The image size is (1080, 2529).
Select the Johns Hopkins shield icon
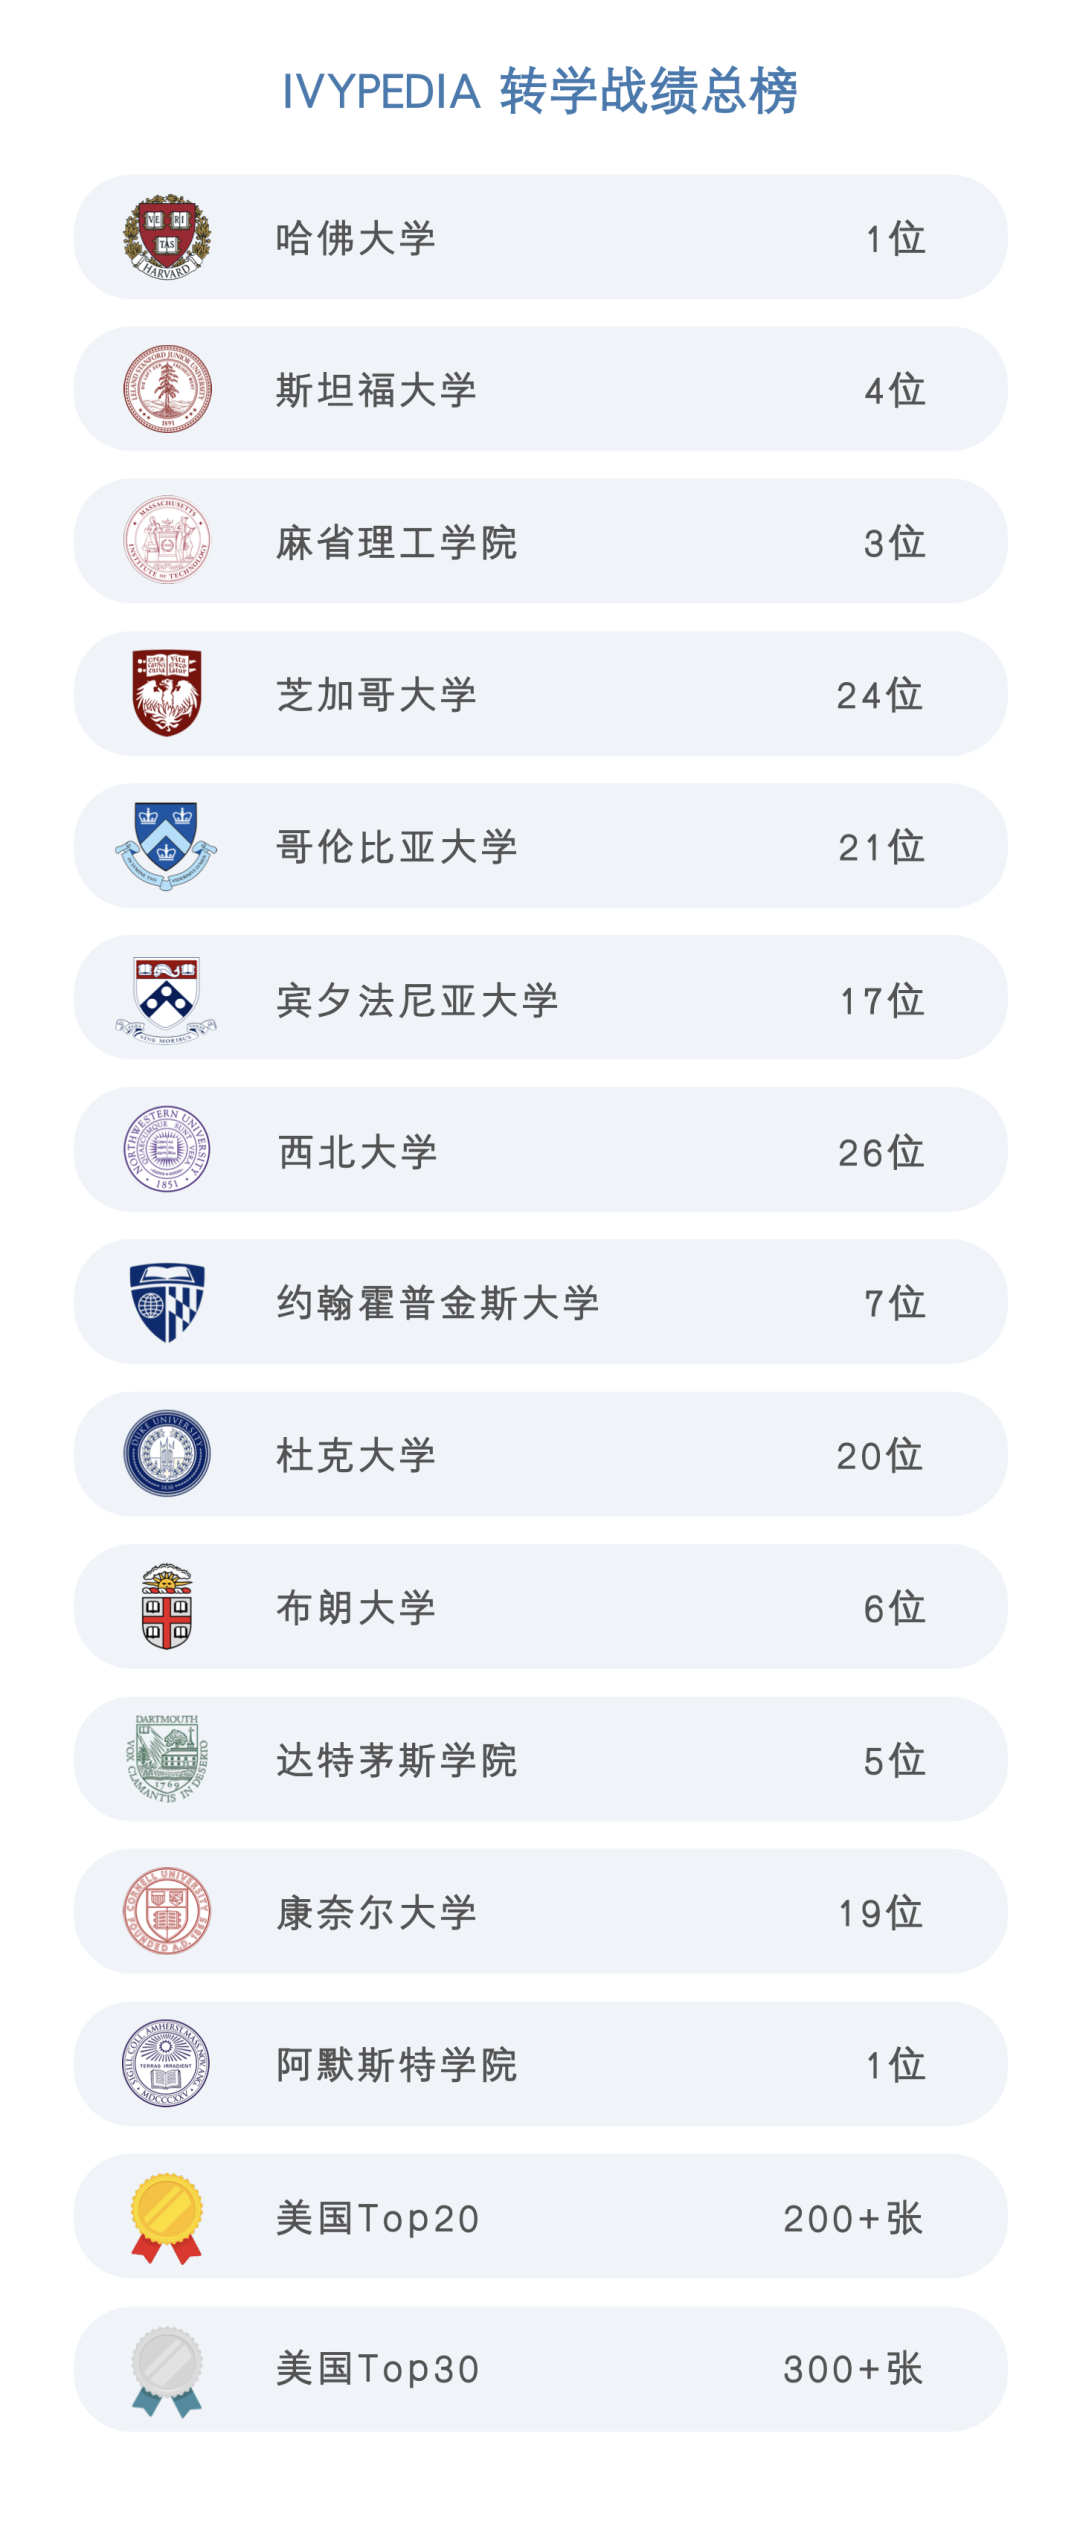(167, 1302)
